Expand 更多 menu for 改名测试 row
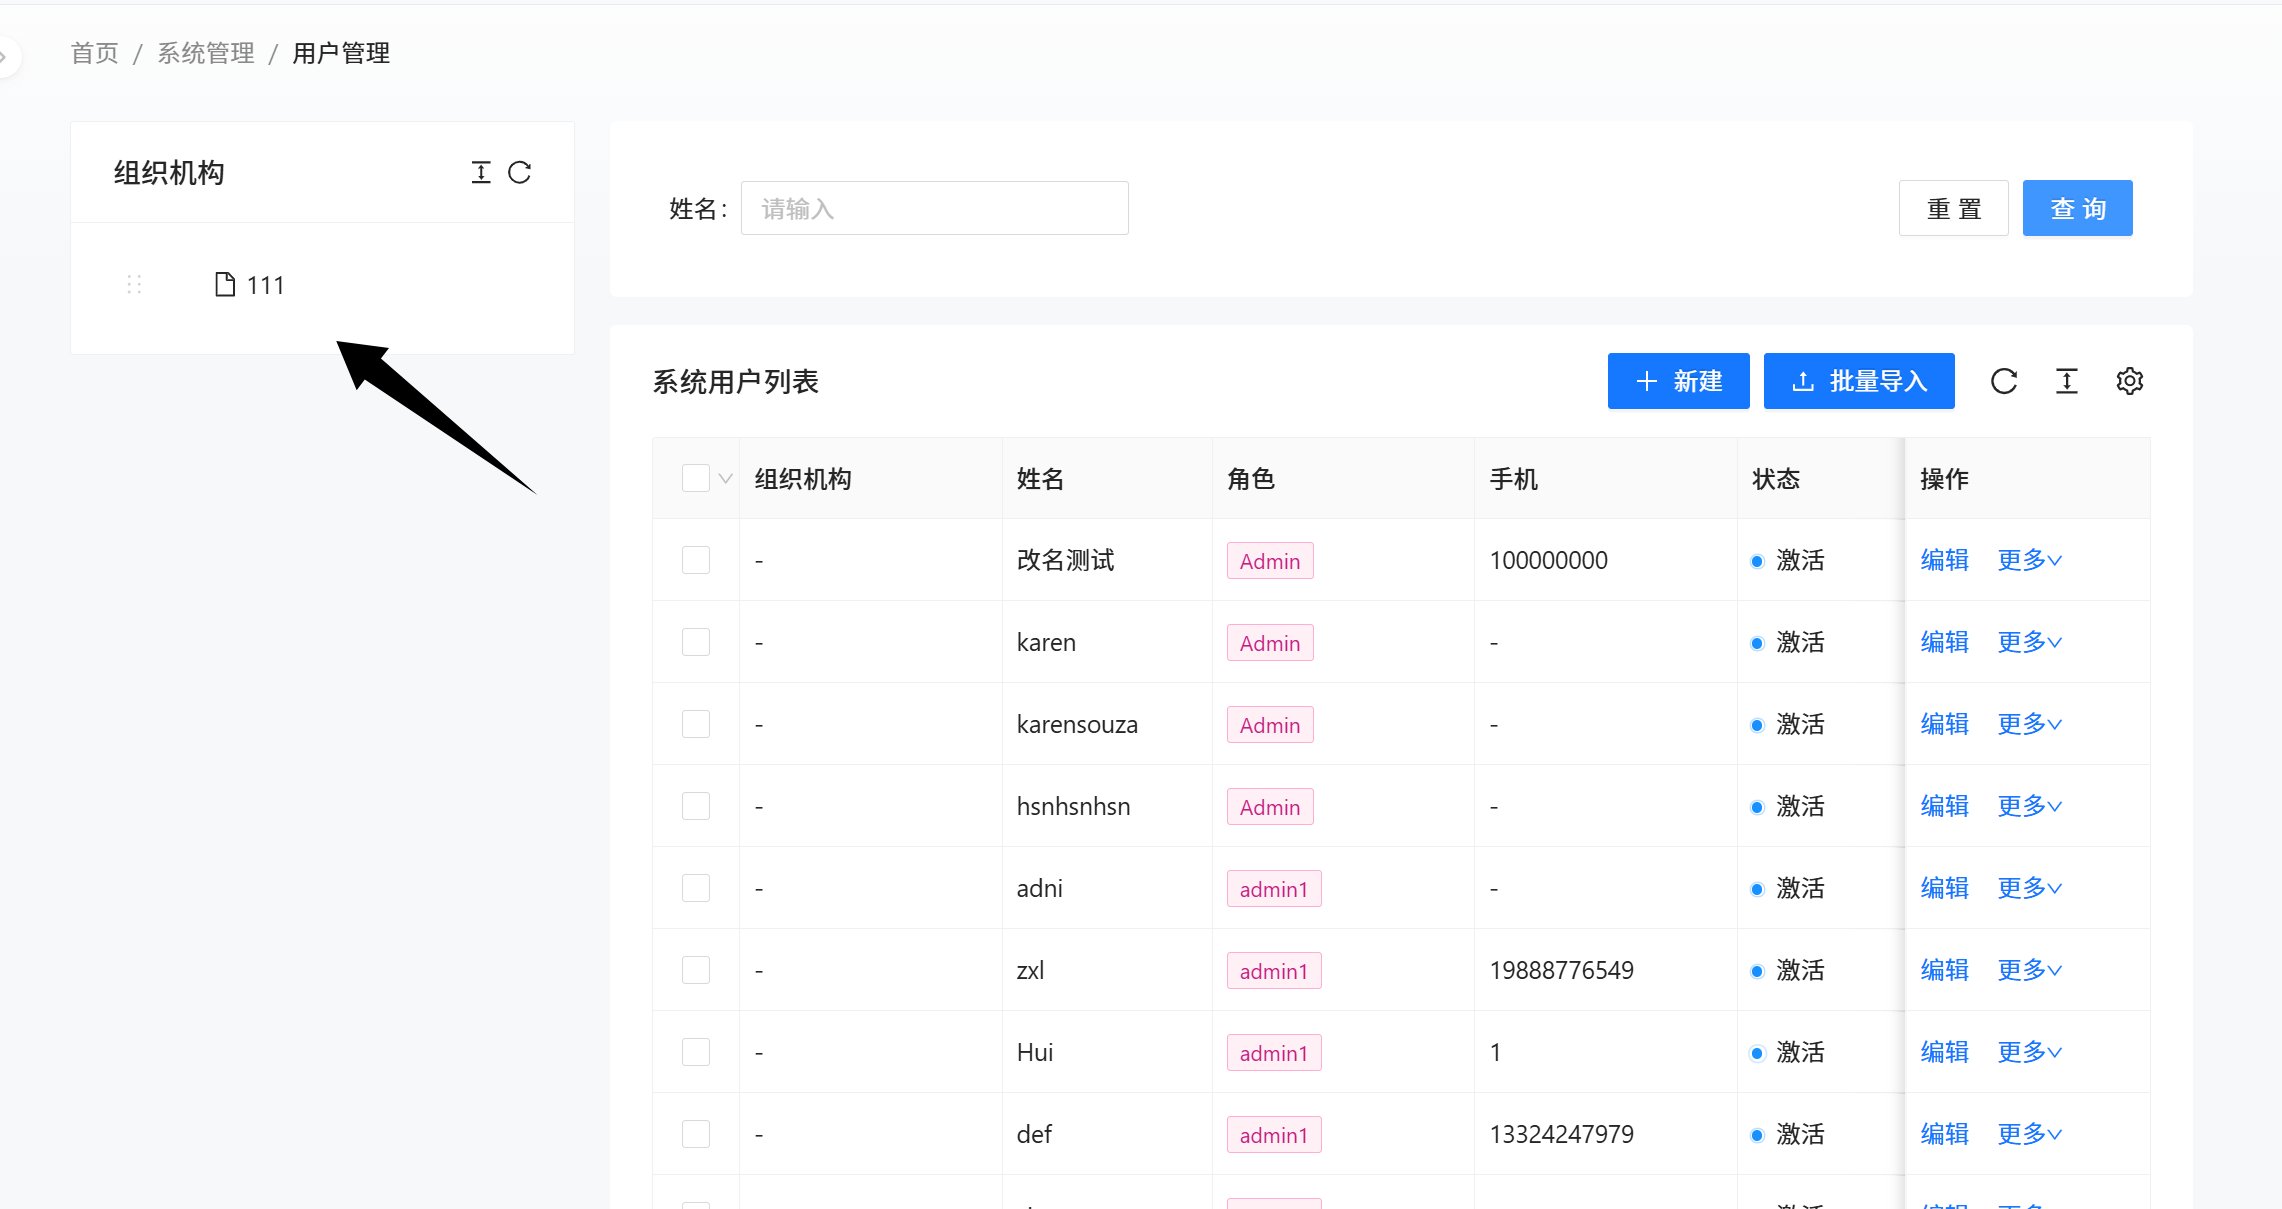The height and width of the screenshot is (1209, 2282). click(2029, 560)
